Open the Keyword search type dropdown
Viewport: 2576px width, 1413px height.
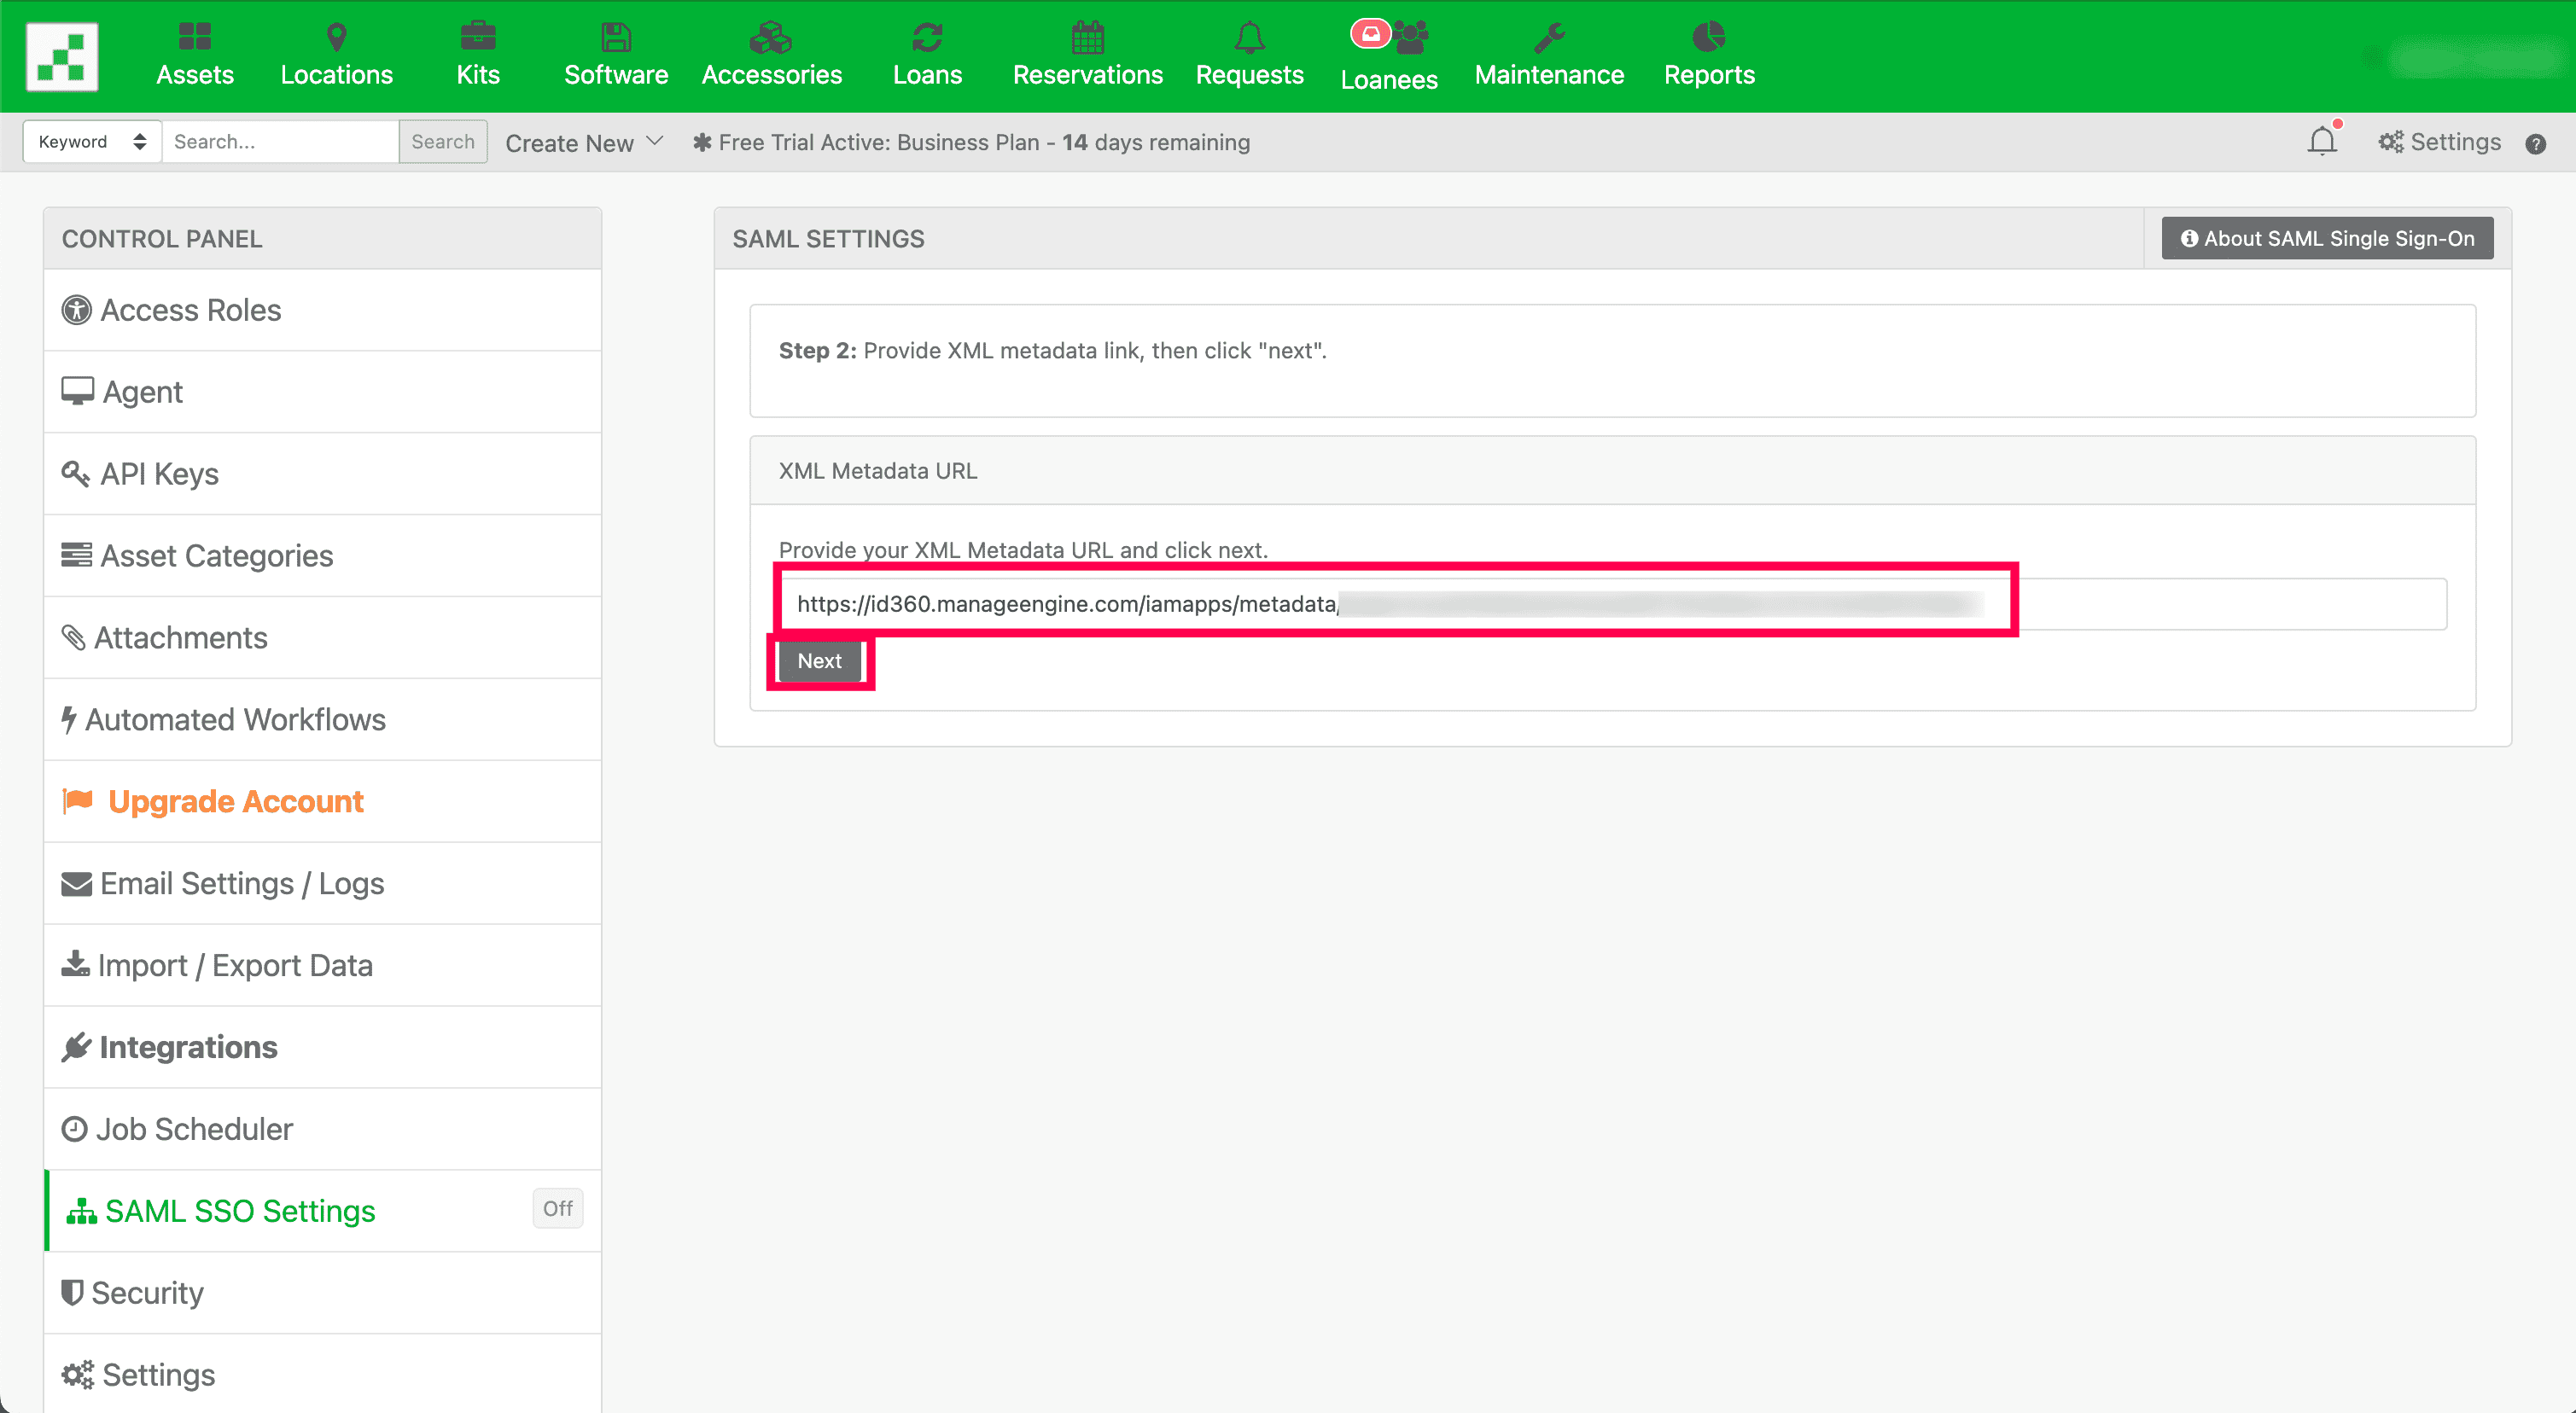pos(92,142)
